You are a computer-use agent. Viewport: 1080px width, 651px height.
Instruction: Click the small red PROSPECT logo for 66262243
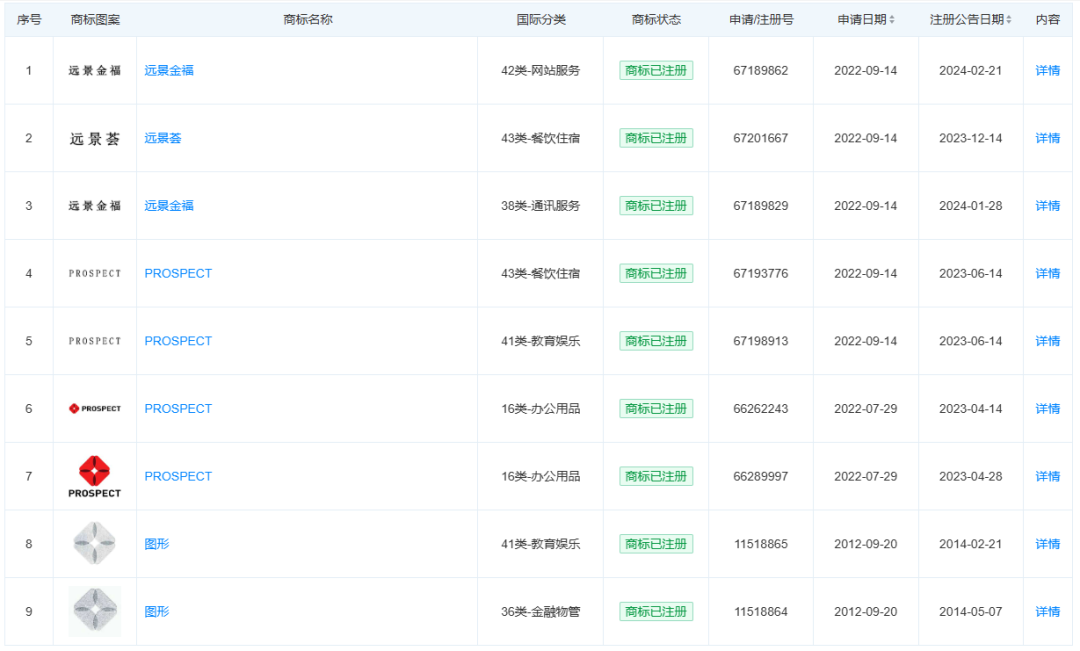95,409
